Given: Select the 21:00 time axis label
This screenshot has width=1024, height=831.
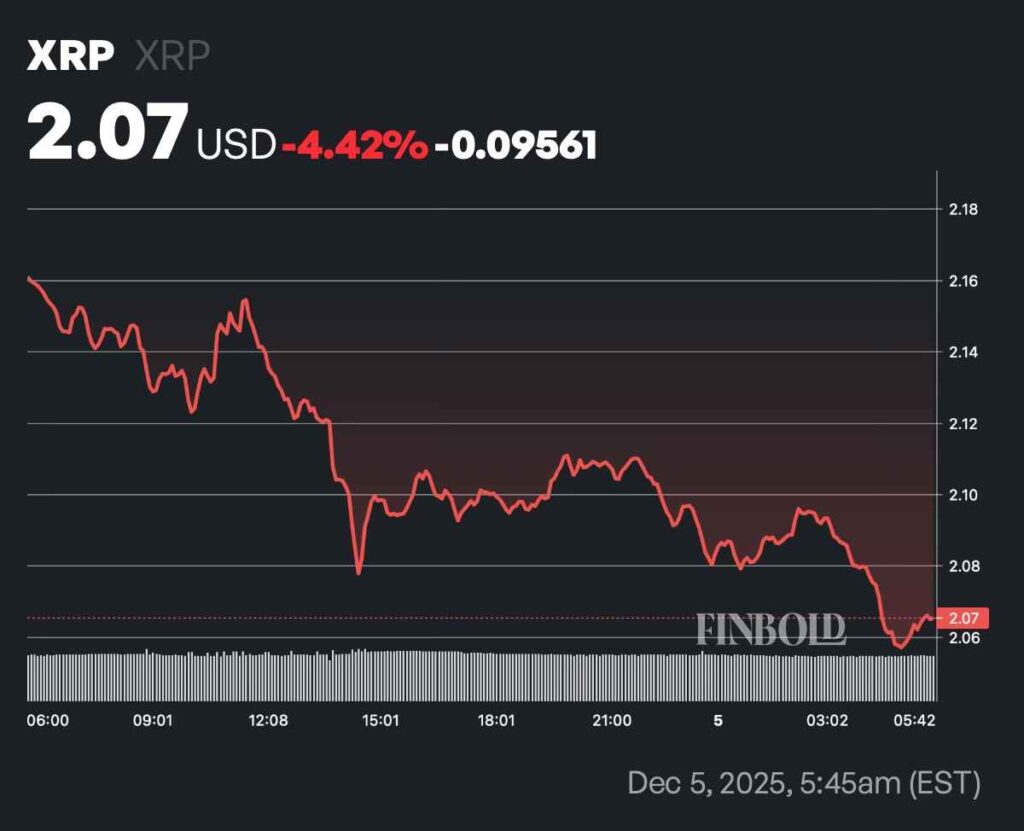Looking at the screenshot, I should tap(611, 720).
